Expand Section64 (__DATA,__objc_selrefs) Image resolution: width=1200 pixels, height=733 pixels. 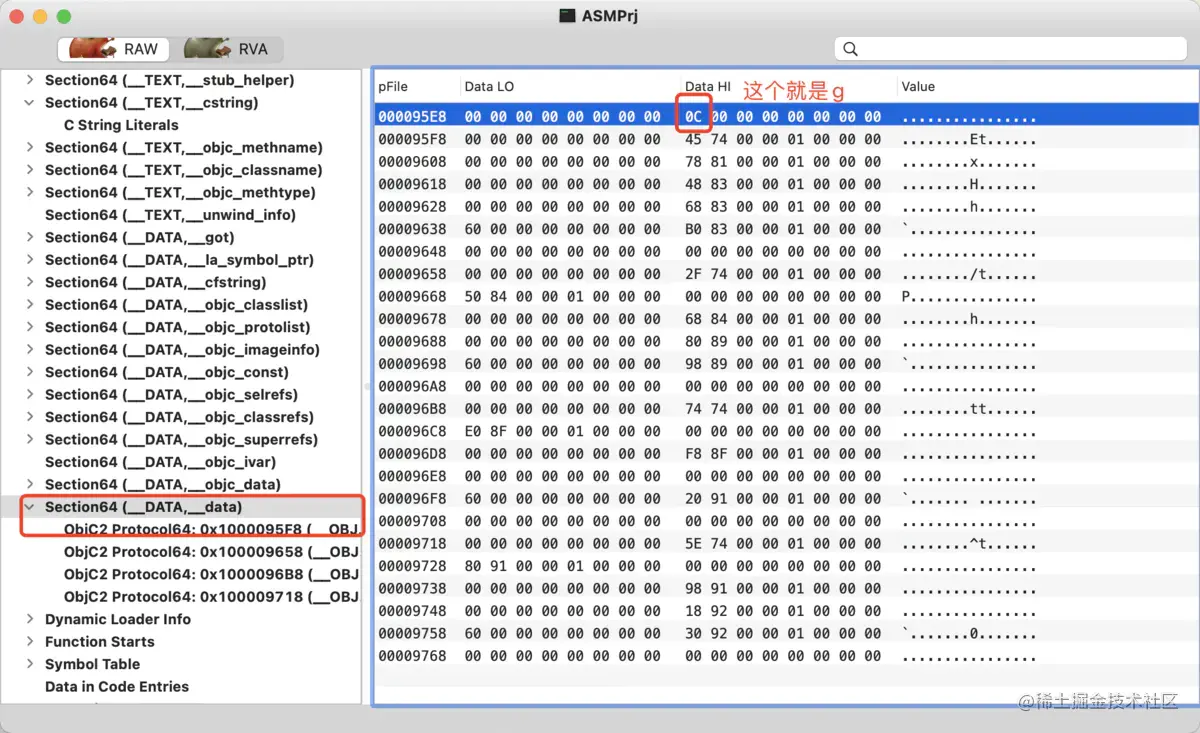pyautogui.click(x=30, y=394)
